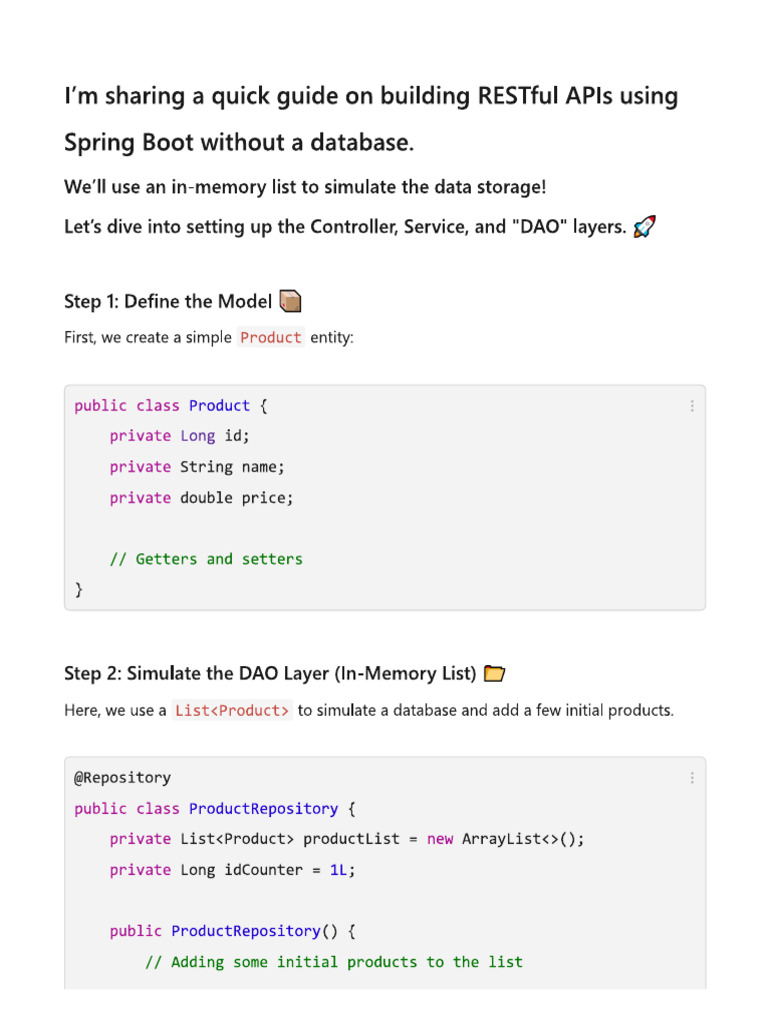This screenshot has width=768, height=1024.
Task: Open the ProductRepository code block's three-dot menu
Action: tap(691, 778)
